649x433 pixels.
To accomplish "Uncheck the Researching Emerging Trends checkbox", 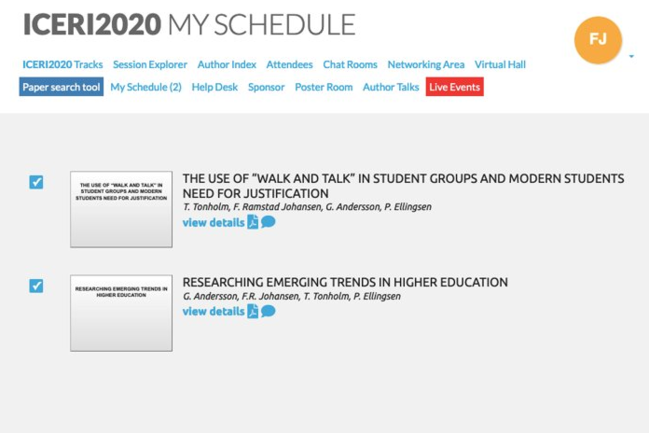I will click(36, 286).
